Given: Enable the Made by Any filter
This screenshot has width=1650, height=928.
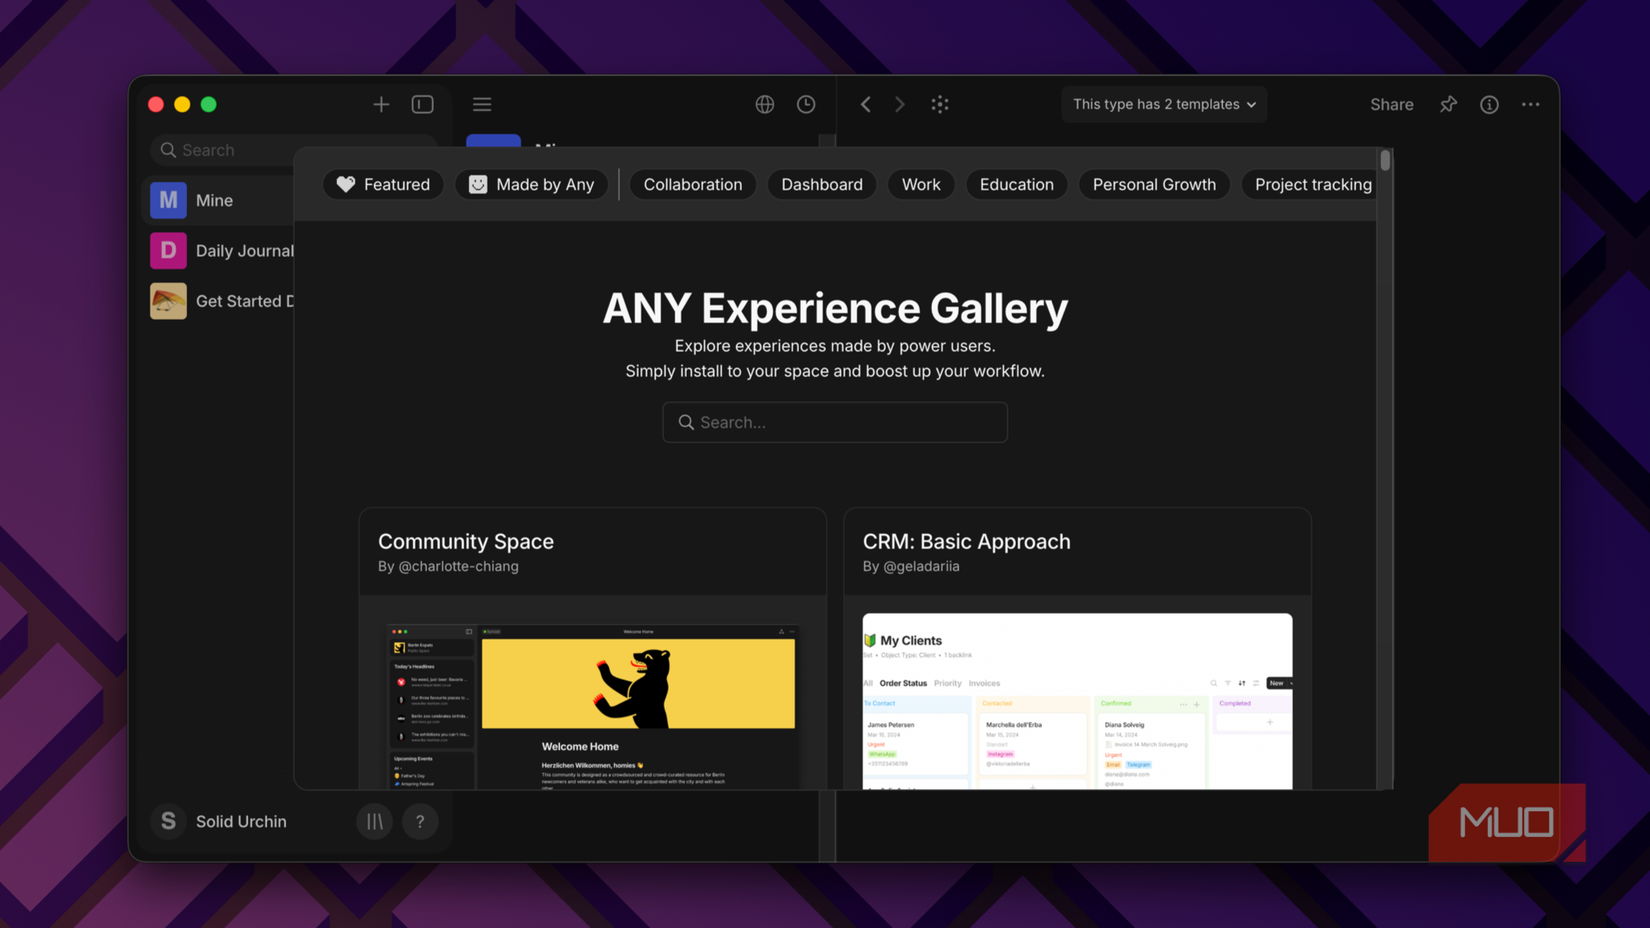Looking at the screenshot, I should 531,184.
